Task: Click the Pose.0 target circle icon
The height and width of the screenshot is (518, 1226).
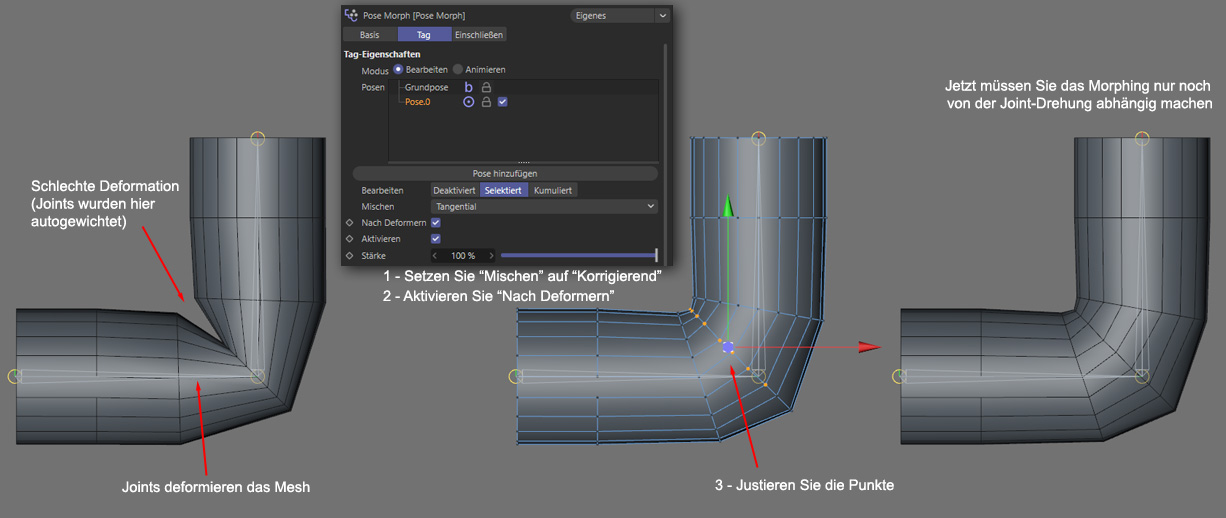Action: pos(468,102)
